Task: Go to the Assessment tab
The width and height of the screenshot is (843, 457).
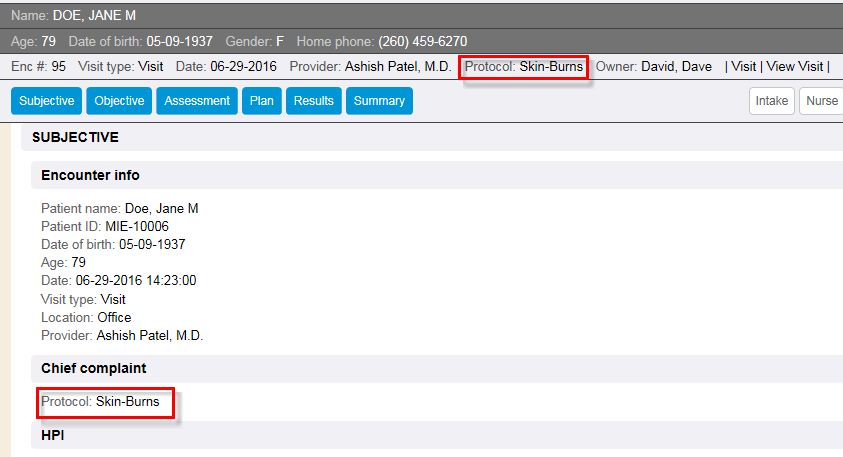Action: click(197, 101)
